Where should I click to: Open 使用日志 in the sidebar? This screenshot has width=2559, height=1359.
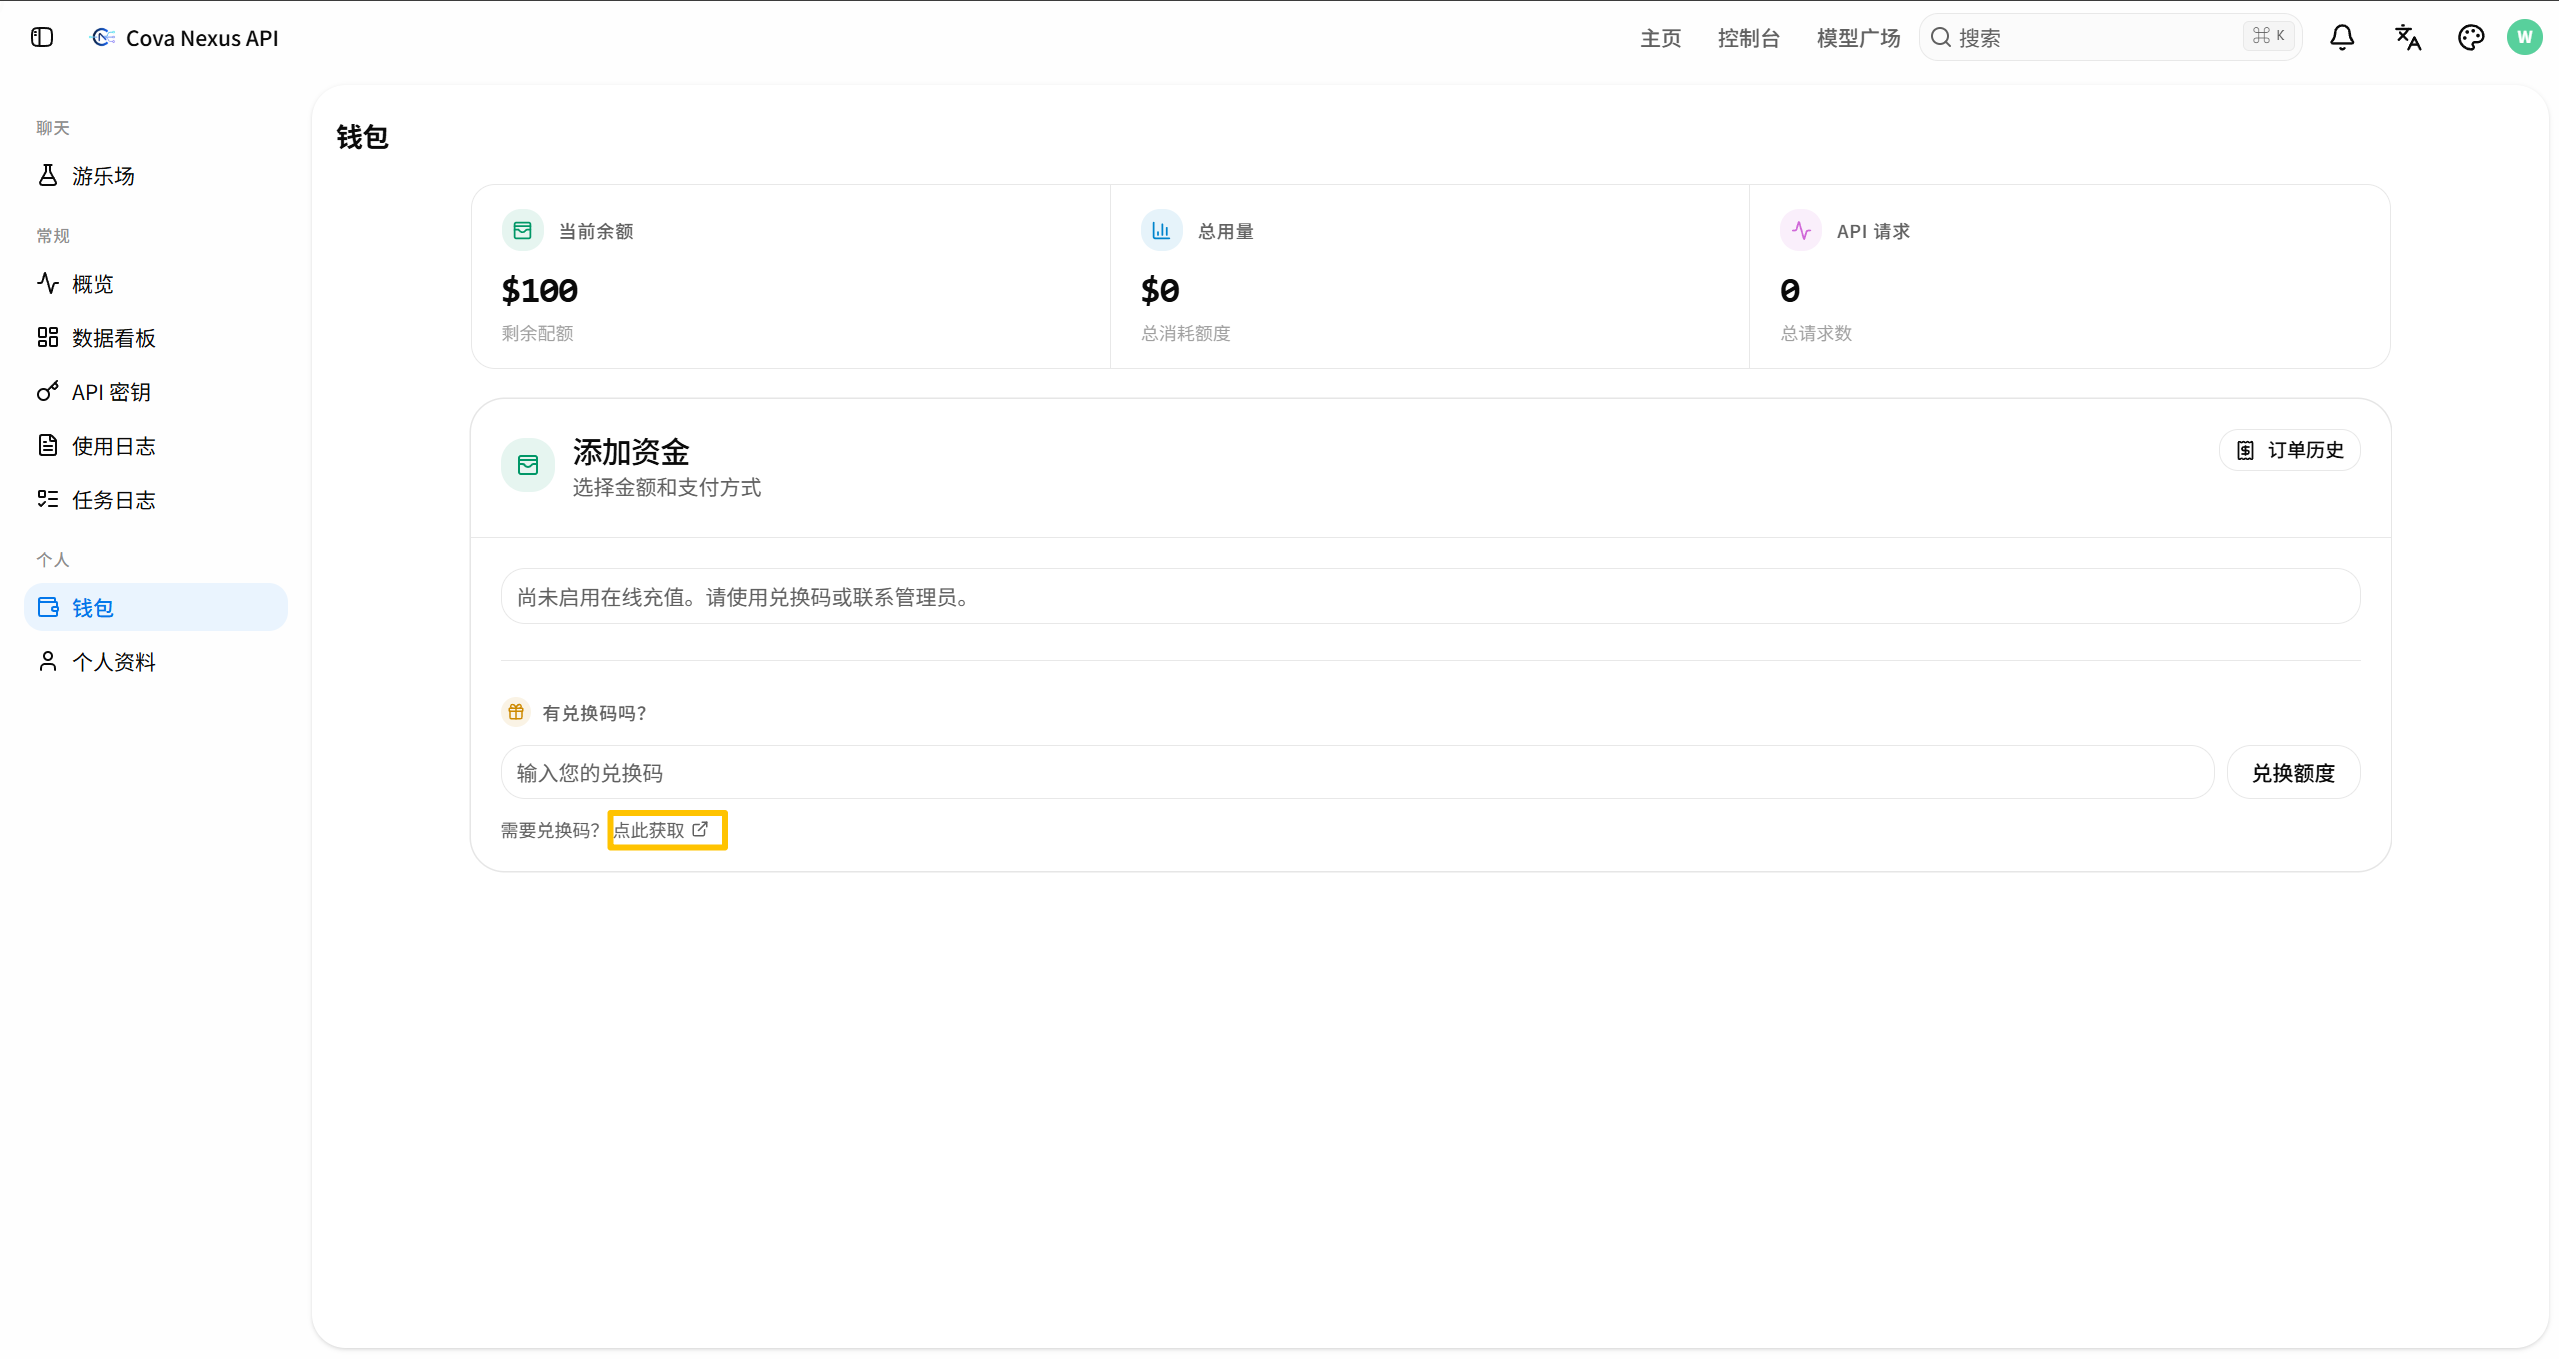[155, 446]
